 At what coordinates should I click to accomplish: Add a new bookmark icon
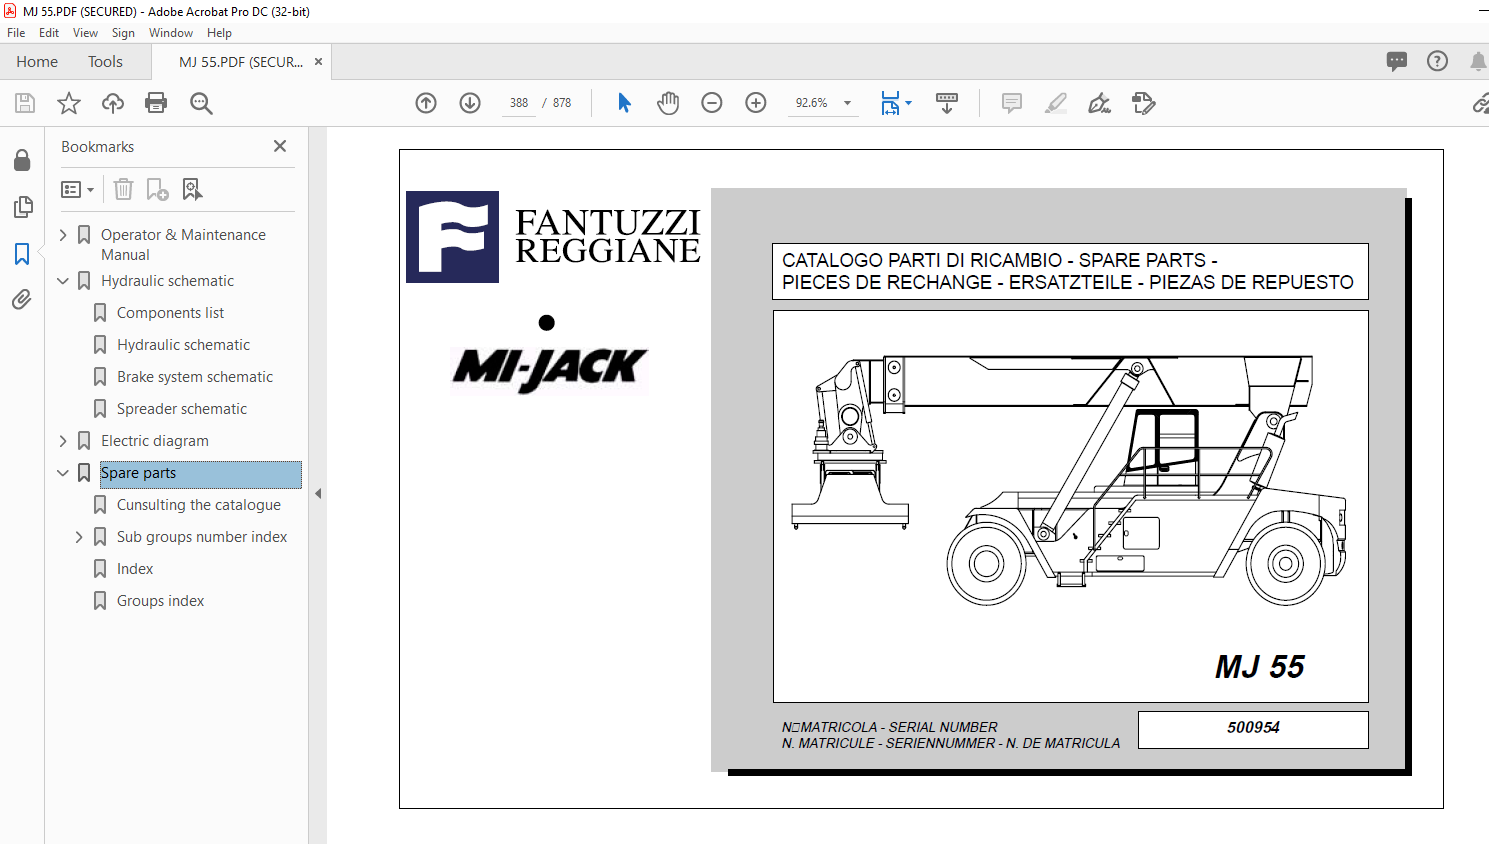pyautogui.click(x=157, y=189)
